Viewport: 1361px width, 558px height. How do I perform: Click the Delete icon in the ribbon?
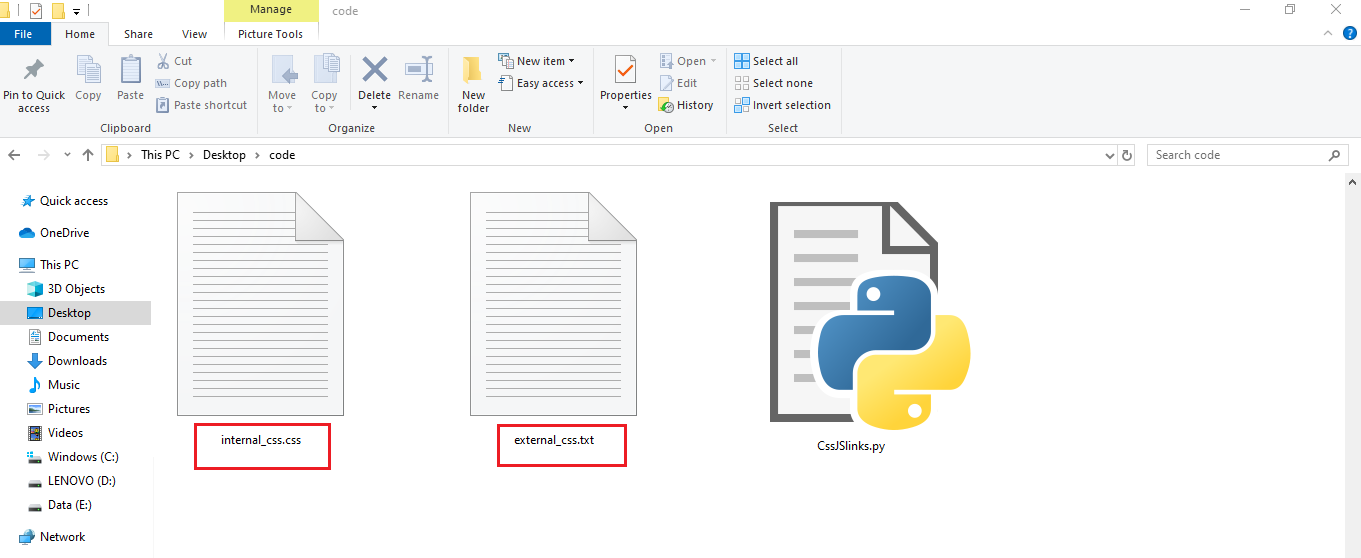[x=374, y=70]
